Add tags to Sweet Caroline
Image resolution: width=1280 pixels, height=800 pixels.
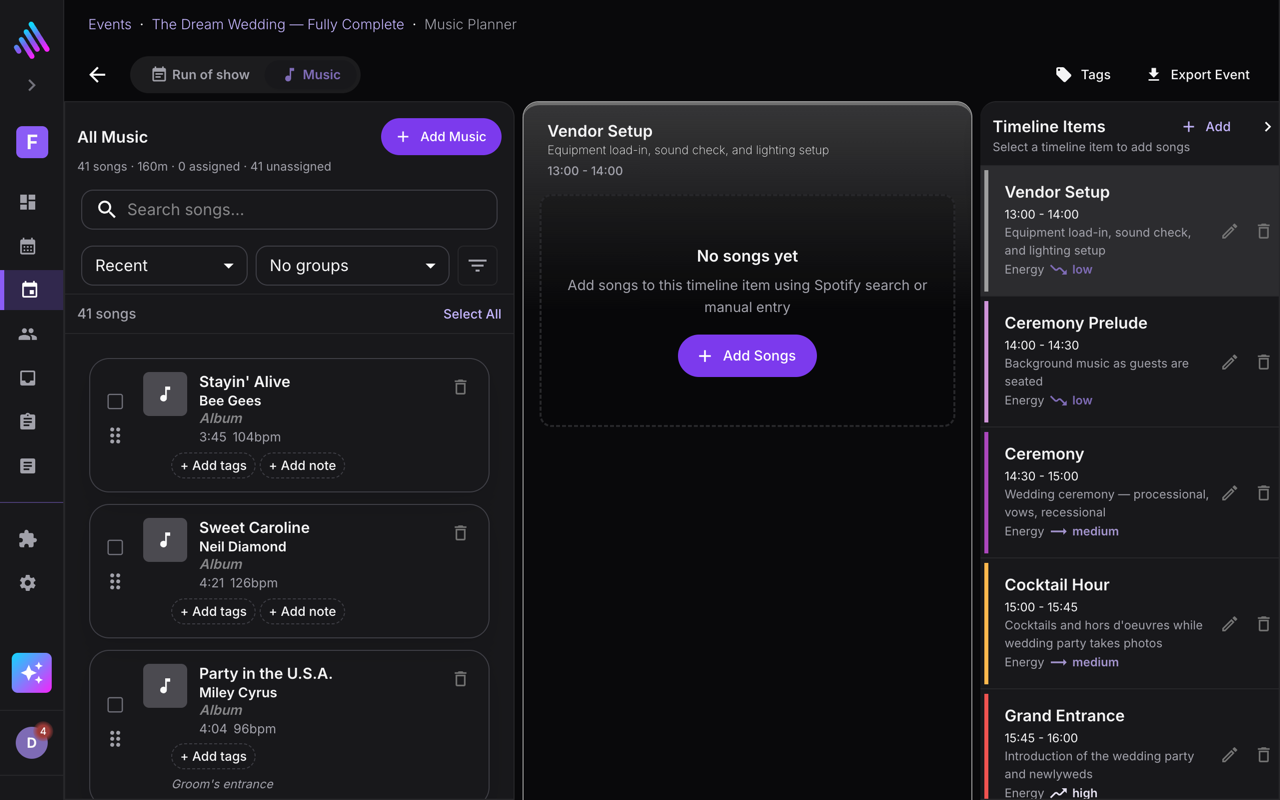[x=213, y=612]
